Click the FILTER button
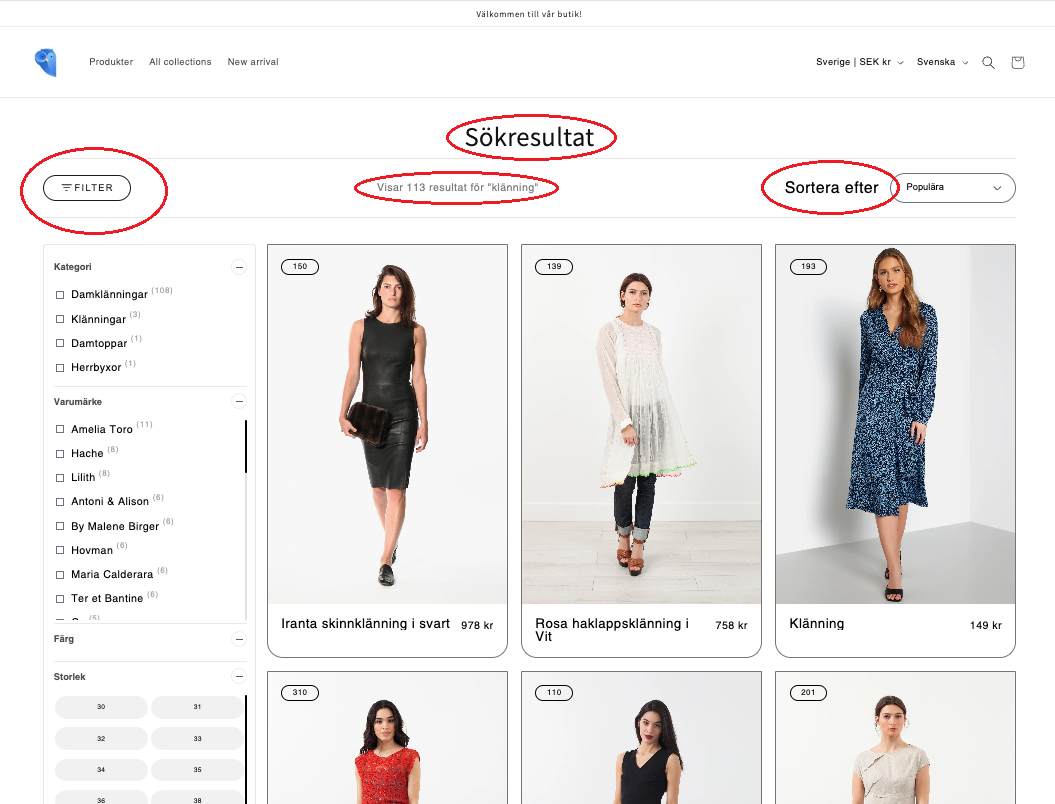 point(87,188)
